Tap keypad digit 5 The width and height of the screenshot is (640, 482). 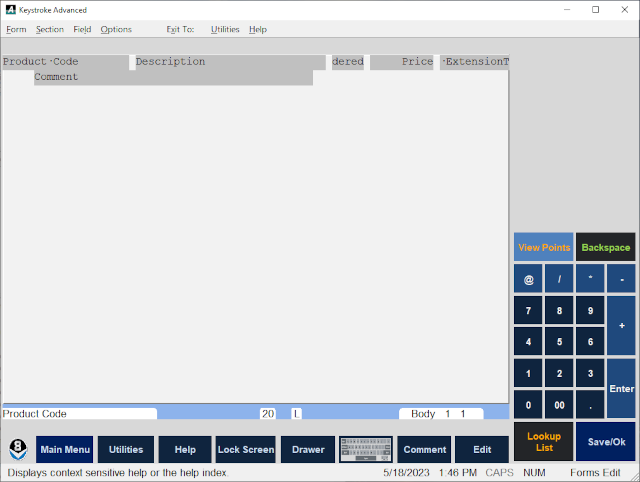pos(559,341)
